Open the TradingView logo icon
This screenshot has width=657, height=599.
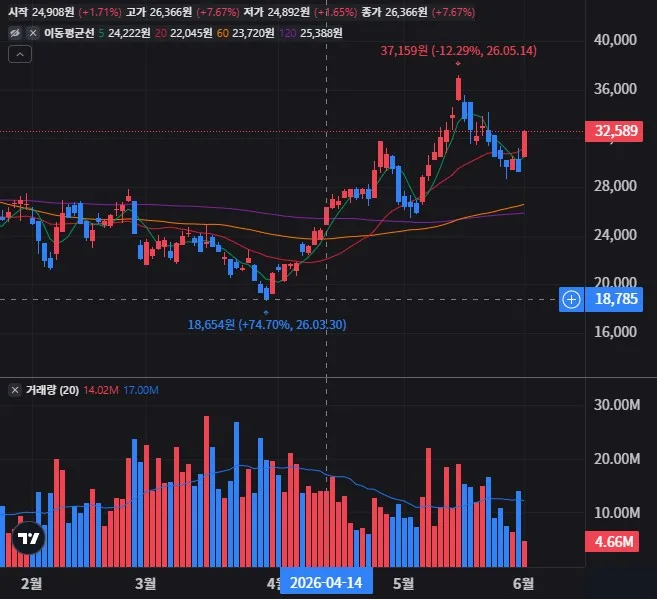click(28, 538)
